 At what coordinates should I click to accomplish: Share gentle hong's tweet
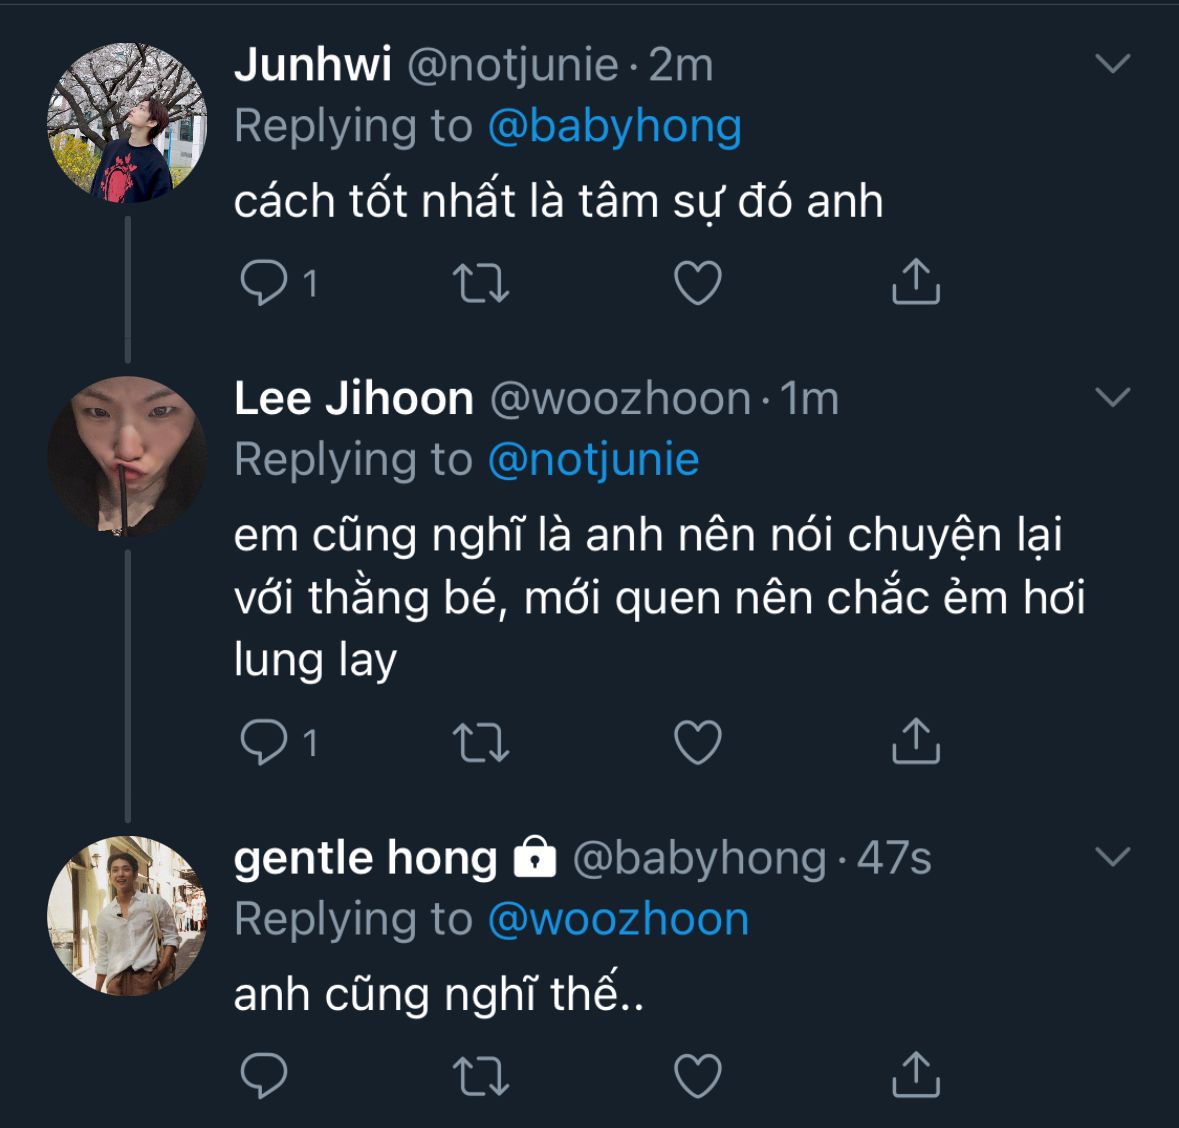(x=915, y=1074)
